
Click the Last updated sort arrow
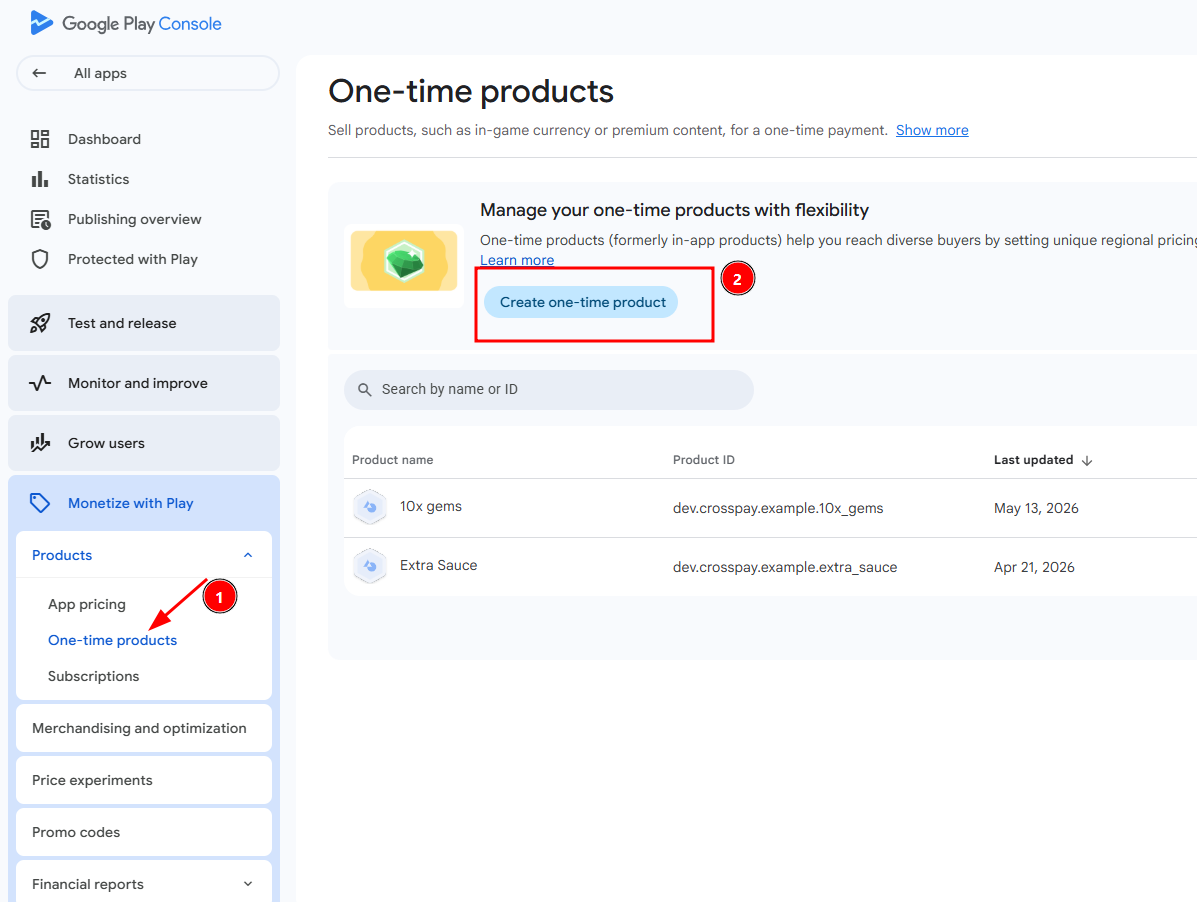[1087, 461]
